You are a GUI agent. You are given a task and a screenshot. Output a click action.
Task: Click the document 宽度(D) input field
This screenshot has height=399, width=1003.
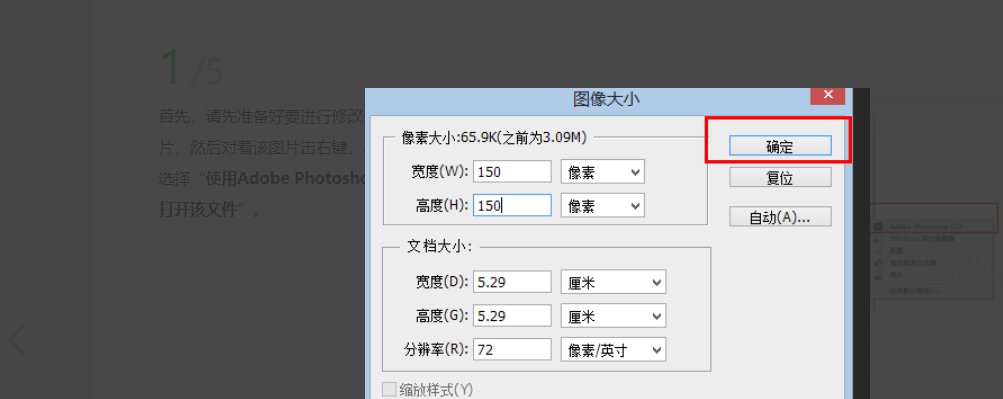coord(512,281)
